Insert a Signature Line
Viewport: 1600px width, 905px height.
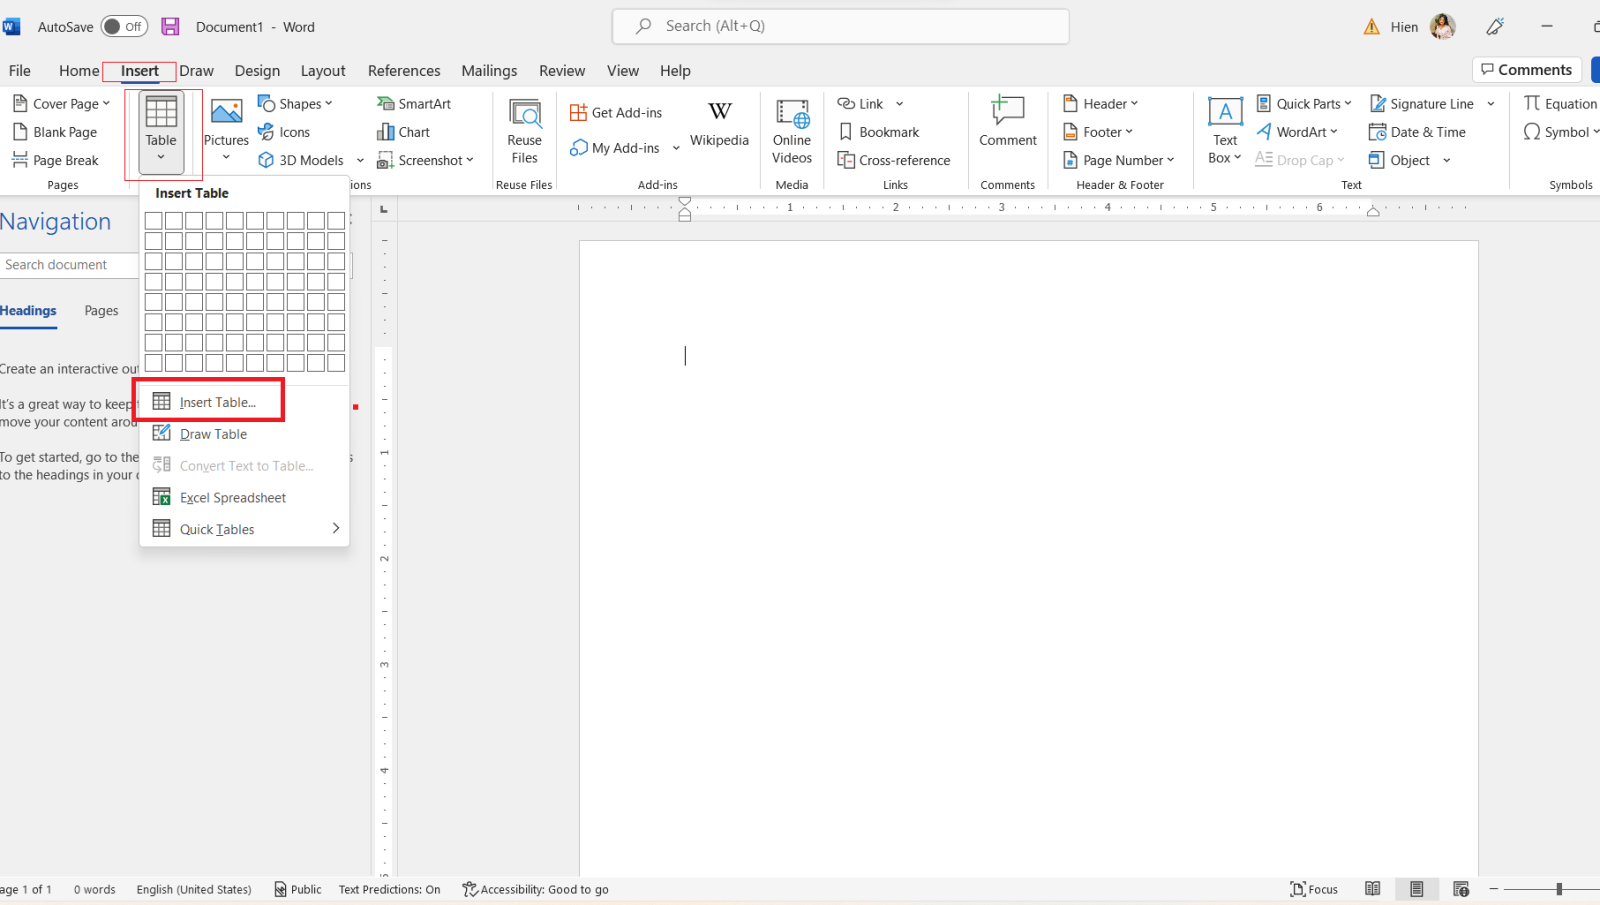[x=1421, y=104]
